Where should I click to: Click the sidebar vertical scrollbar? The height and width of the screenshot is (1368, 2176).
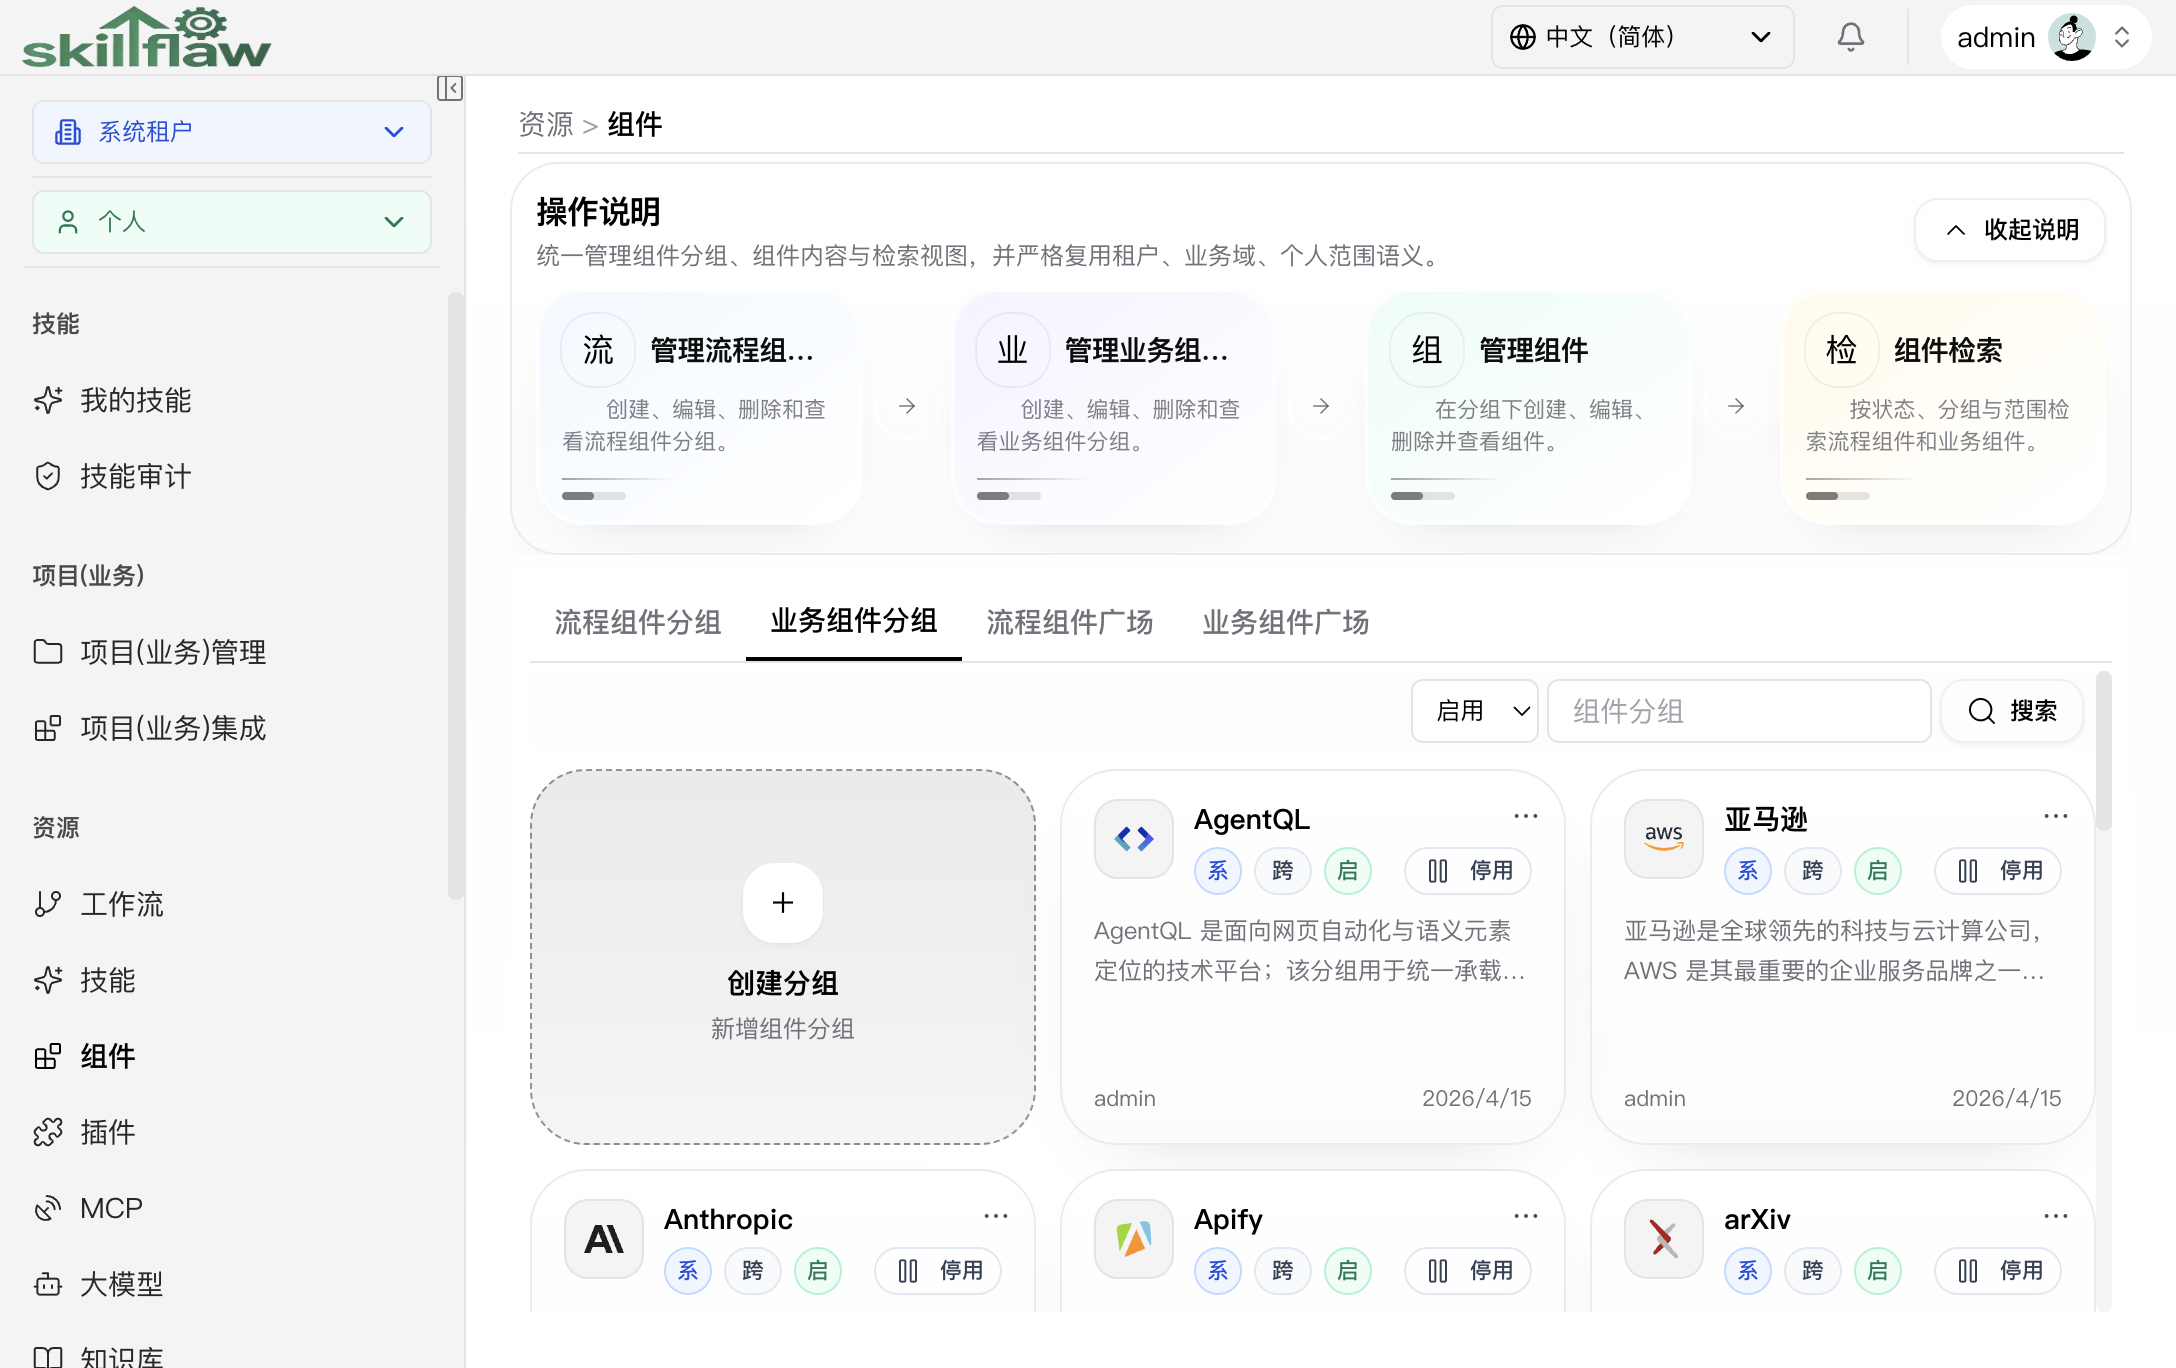pyautogui.click(x=456, y=596)
